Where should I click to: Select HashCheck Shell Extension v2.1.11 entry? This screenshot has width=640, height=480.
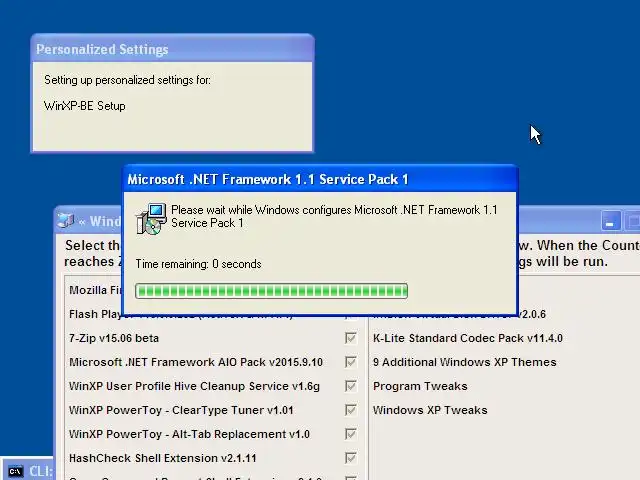tap(162, 458)
